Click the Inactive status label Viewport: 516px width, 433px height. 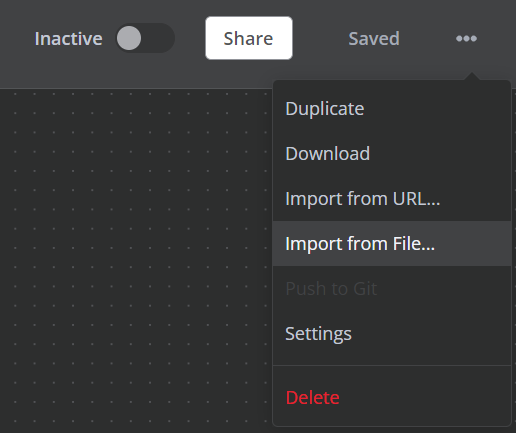coord(68,38)
